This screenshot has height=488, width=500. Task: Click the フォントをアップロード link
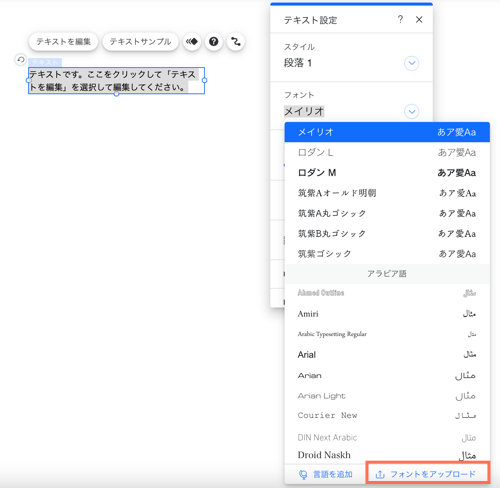pyautogui.click(x=433, y=474)
